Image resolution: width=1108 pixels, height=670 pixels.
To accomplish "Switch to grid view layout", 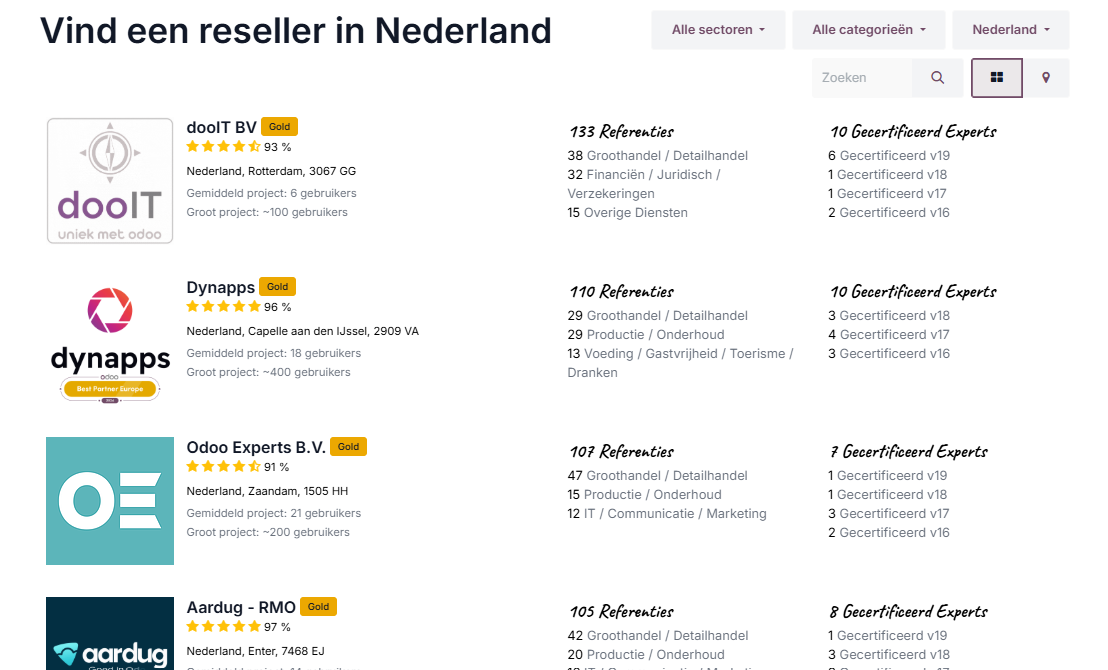I will coord(996,78).
